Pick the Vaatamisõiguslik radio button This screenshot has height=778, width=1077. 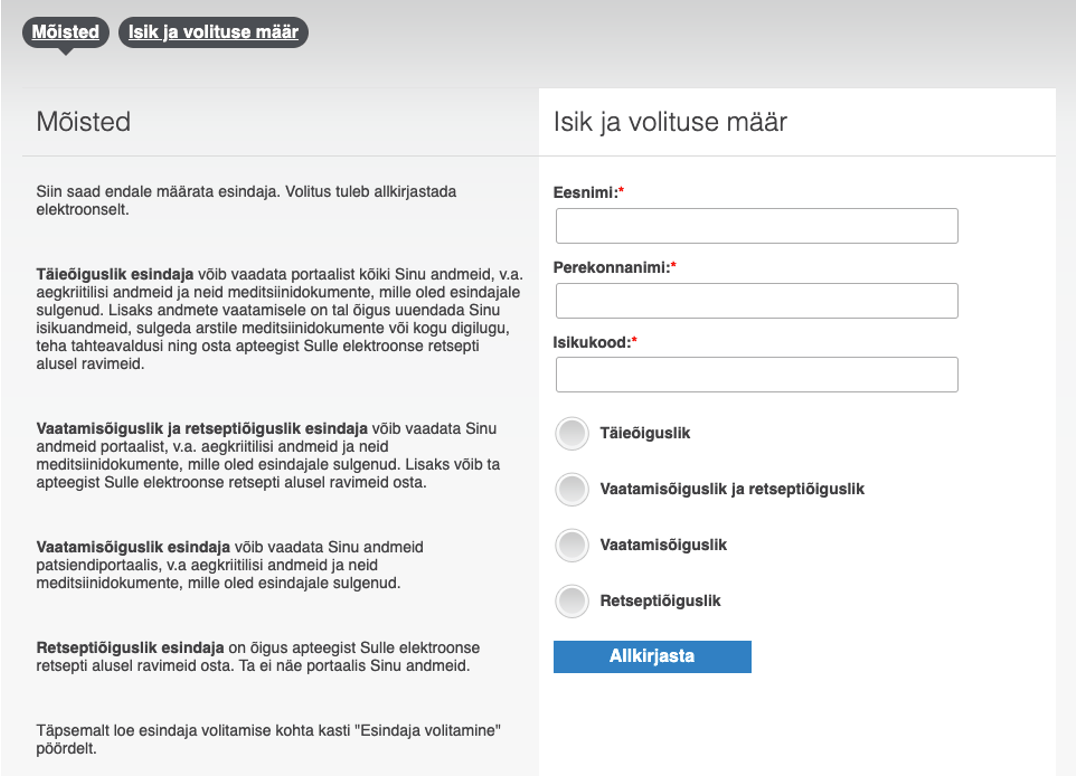(x=571, y=546)
